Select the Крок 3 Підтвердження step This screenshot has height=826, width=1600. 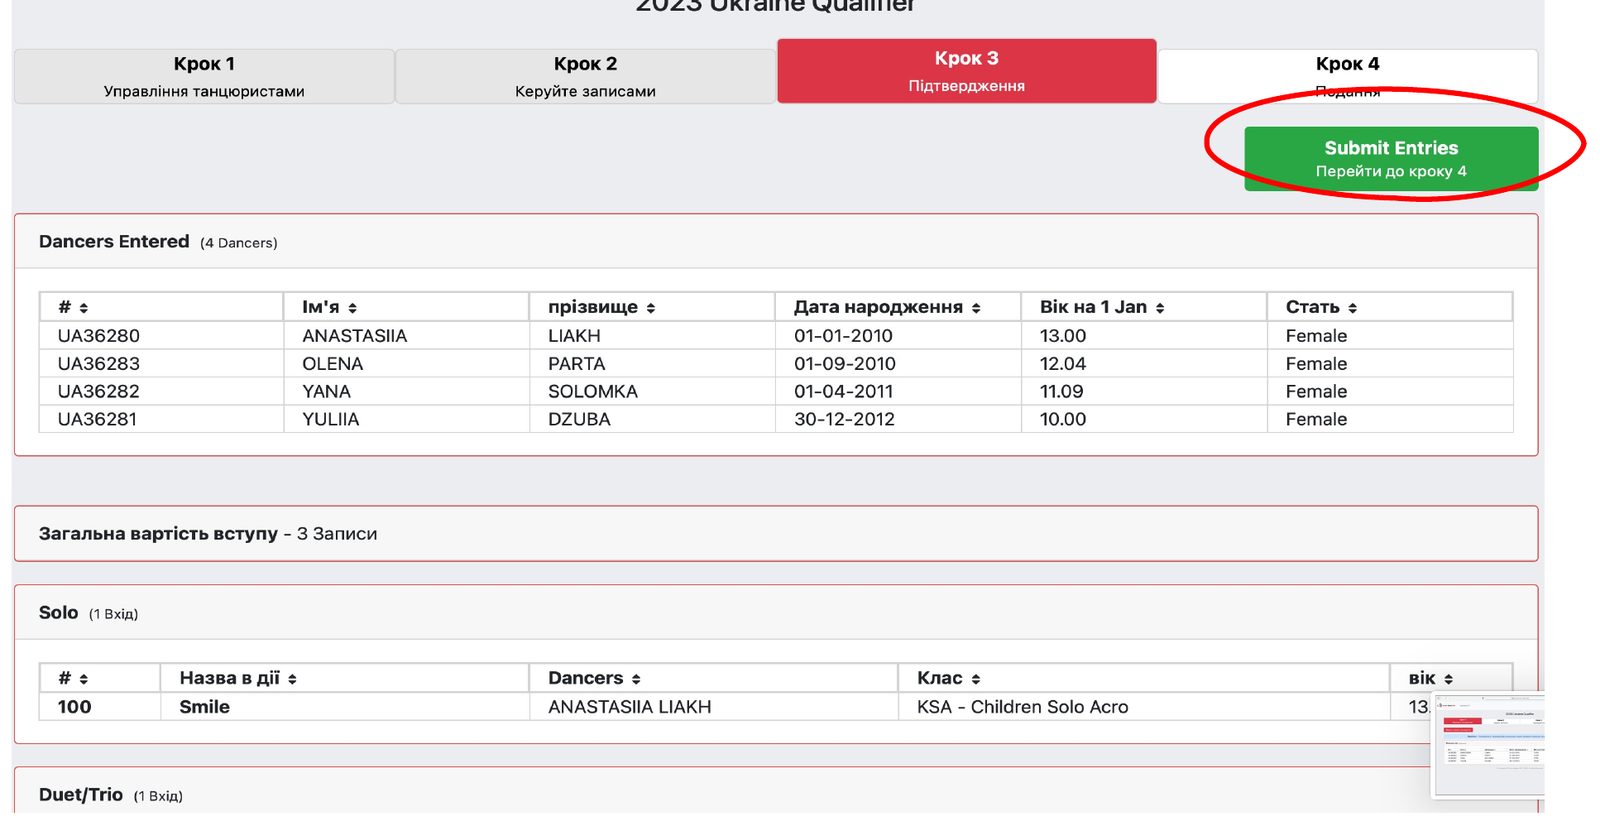[966, 71]
